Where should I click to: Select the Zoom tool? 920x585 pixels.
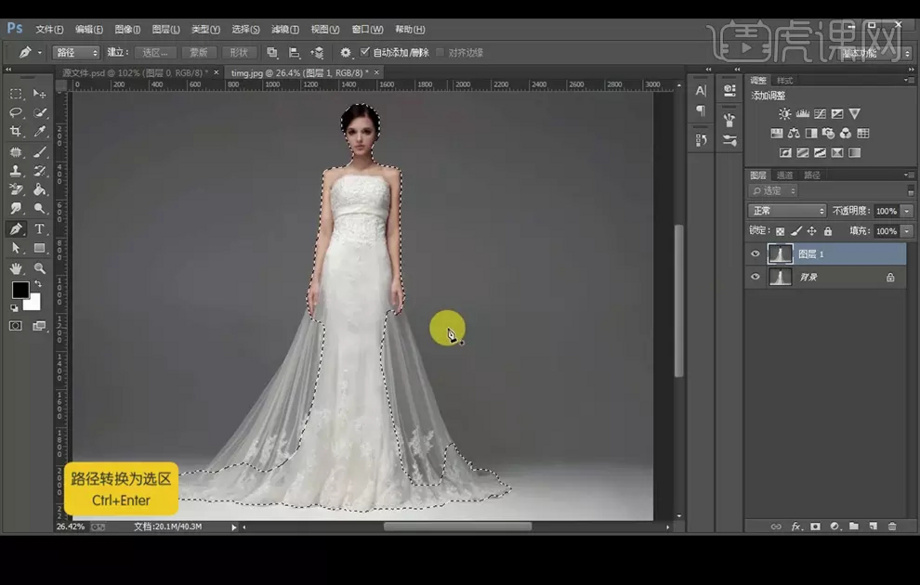coord(39,268)
